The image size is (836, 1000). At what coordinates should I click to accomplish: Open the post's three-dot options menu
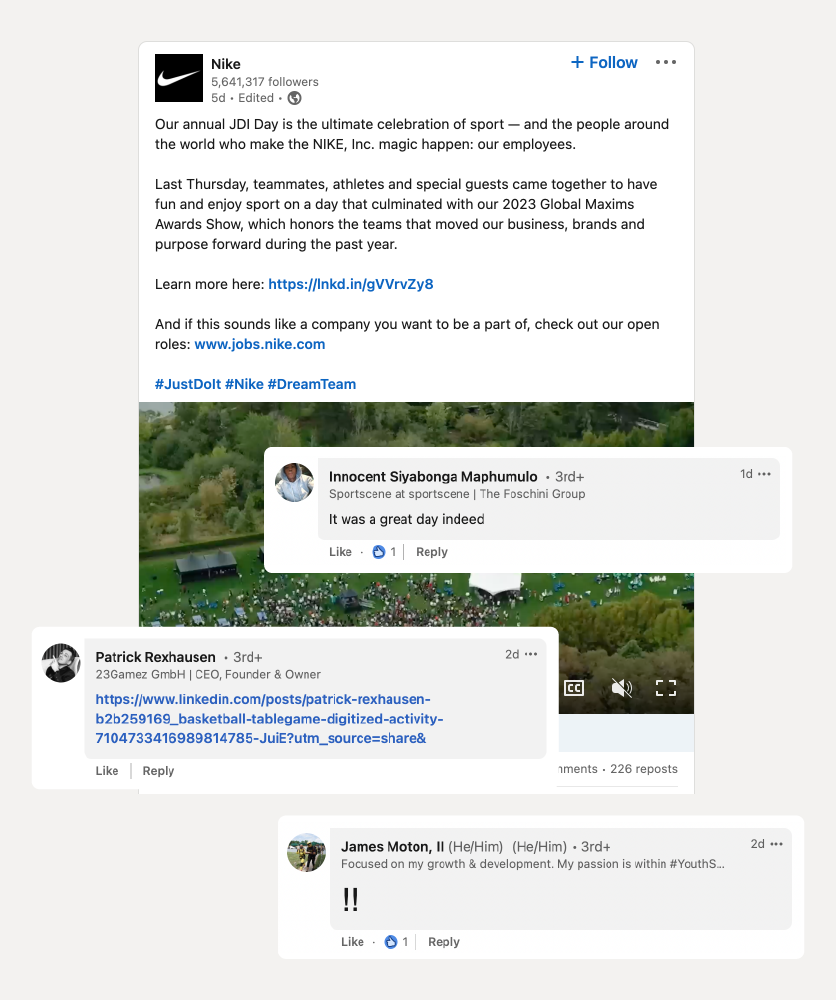[666, 62]
